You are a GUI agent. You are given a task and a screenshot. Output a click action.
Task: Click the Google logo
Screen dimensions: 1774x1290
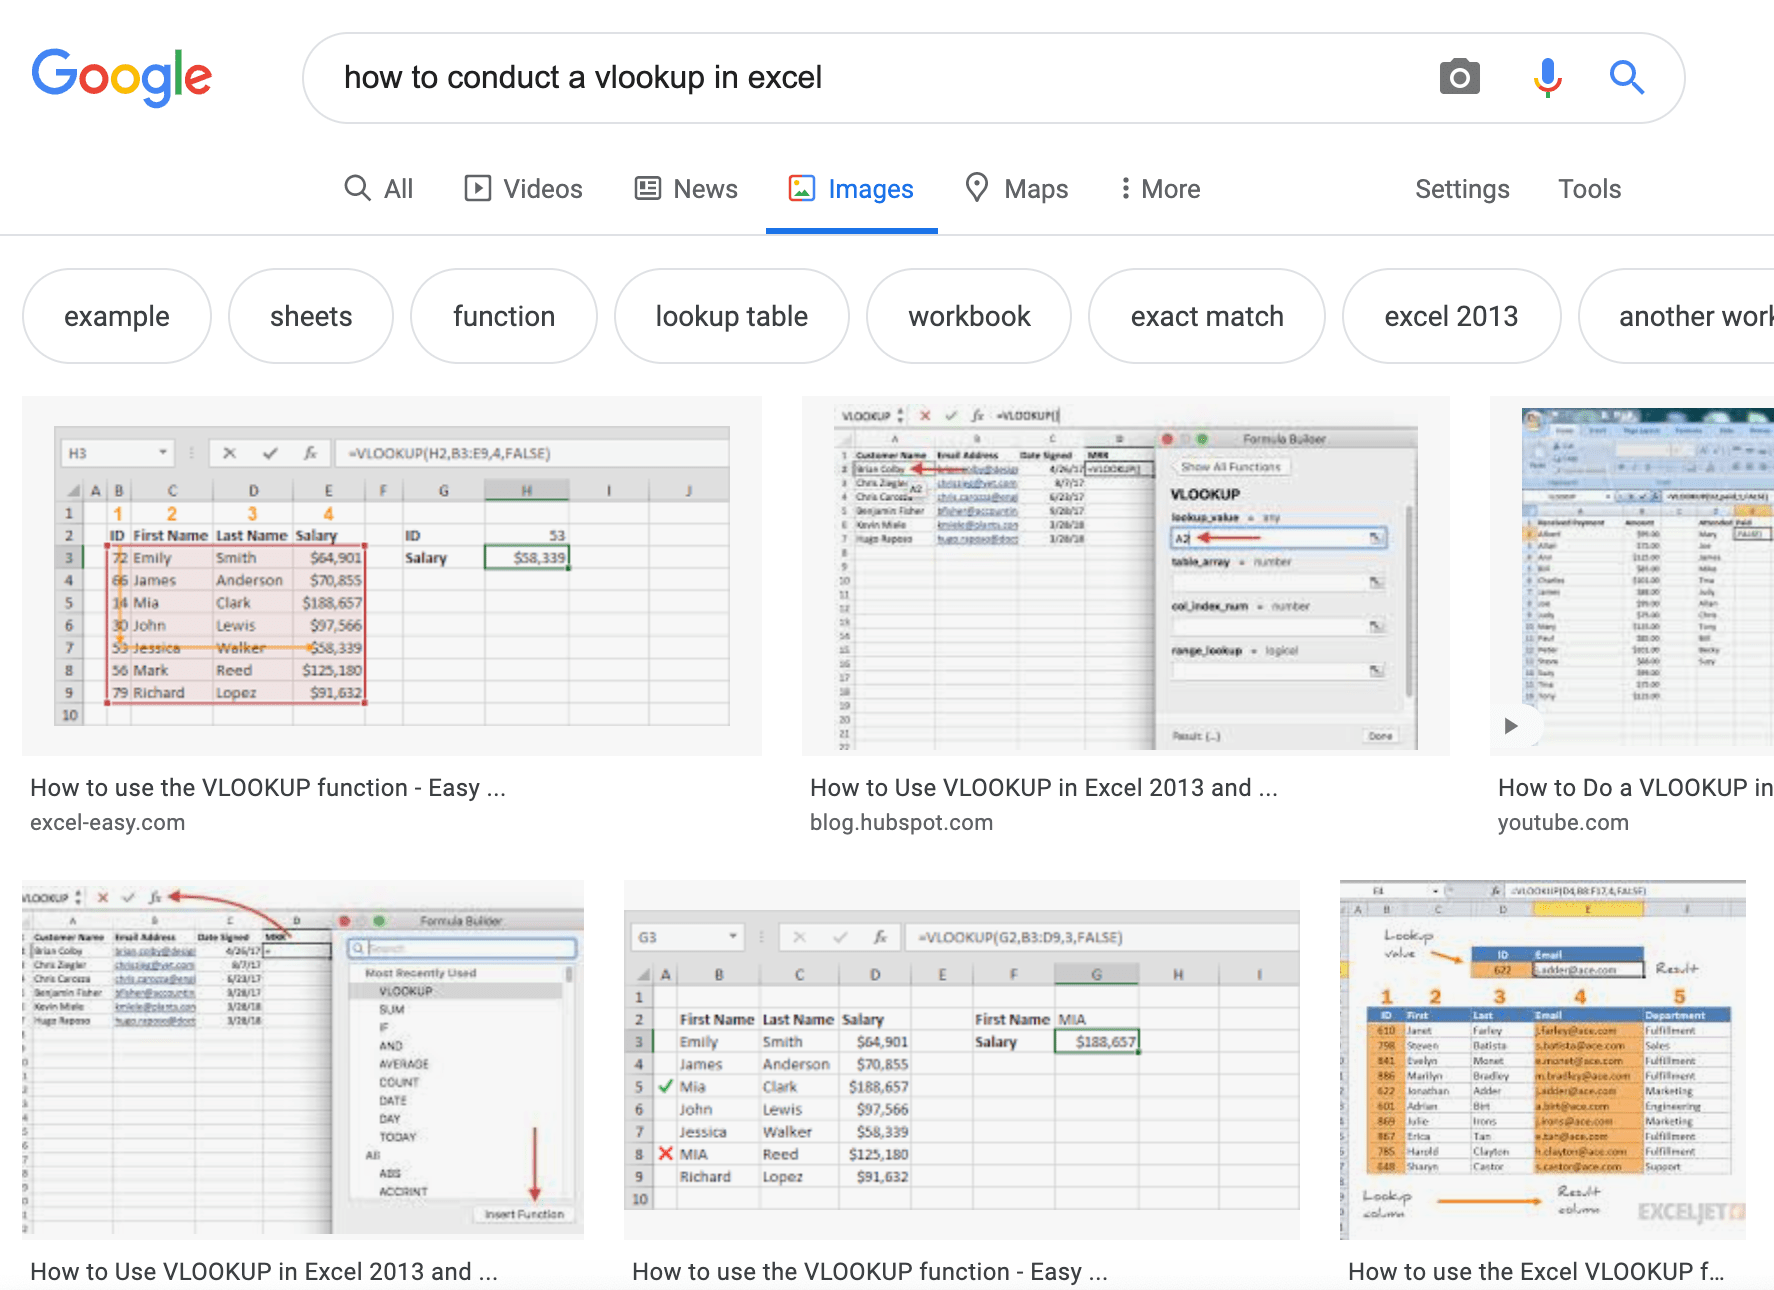pos(121,77)
